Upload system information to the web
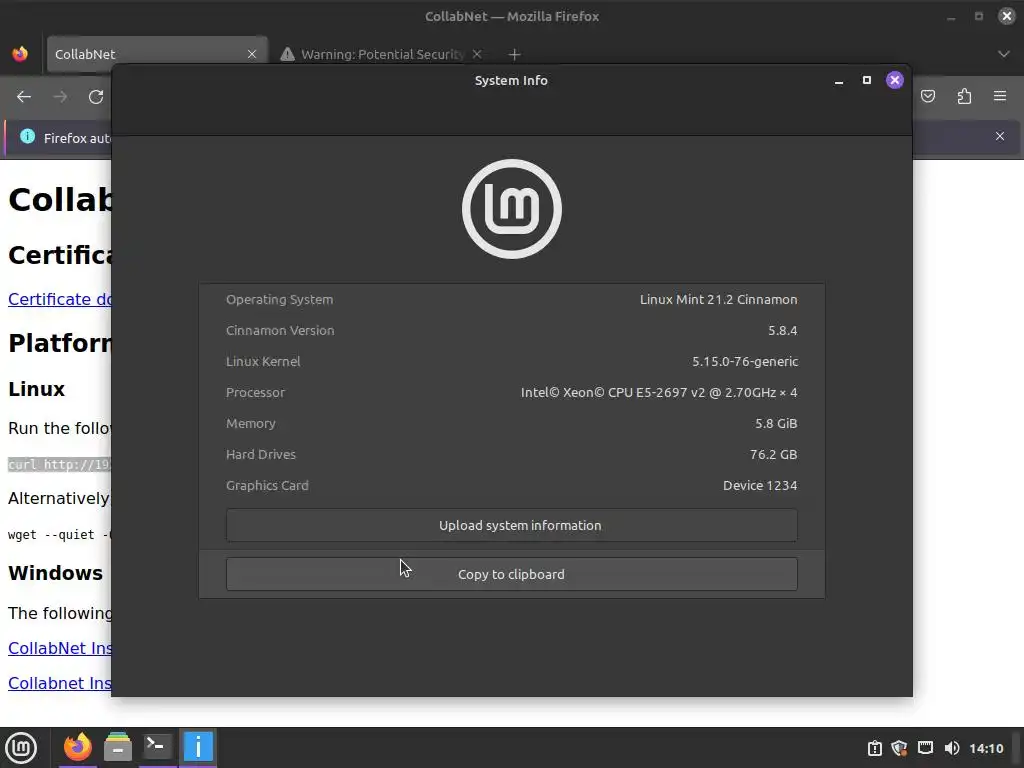 pyautogui.click(x=511, y=525)
